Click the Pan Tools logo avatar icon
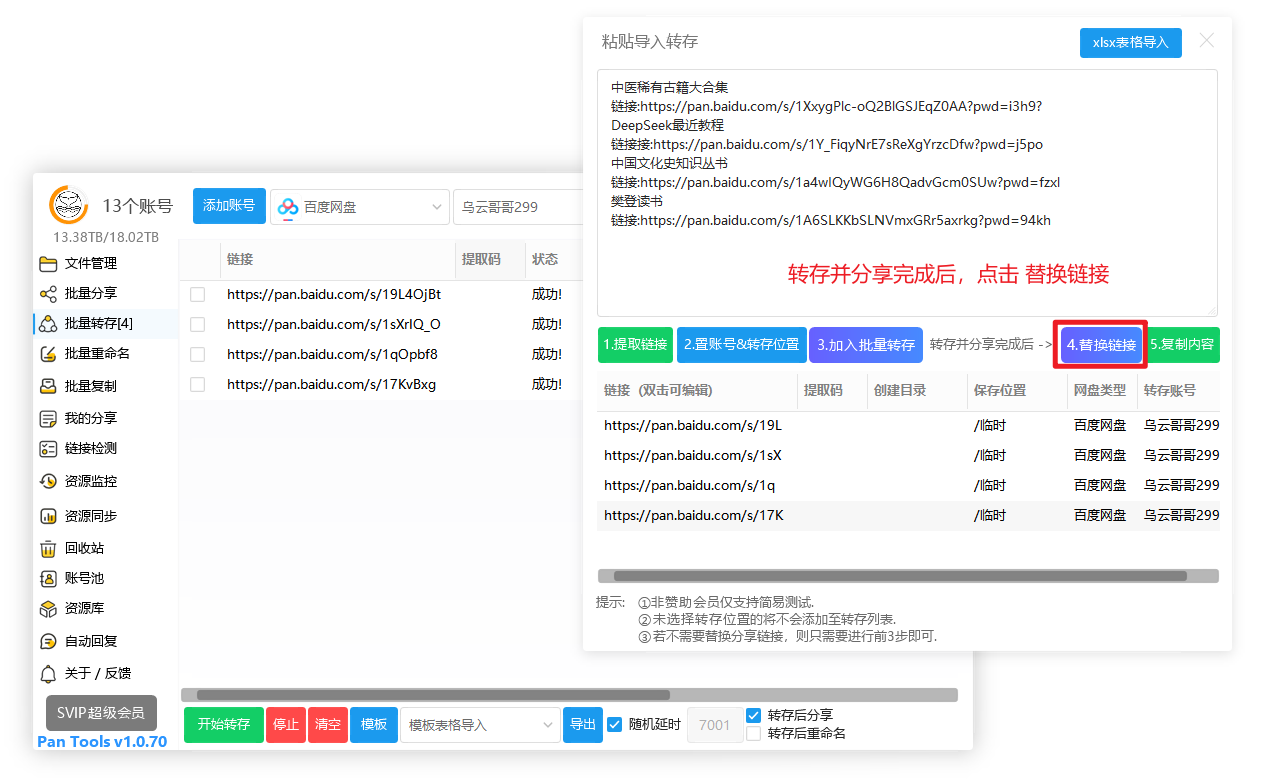The width and height of the screenshot is (1273, 780). click(69, 205)
